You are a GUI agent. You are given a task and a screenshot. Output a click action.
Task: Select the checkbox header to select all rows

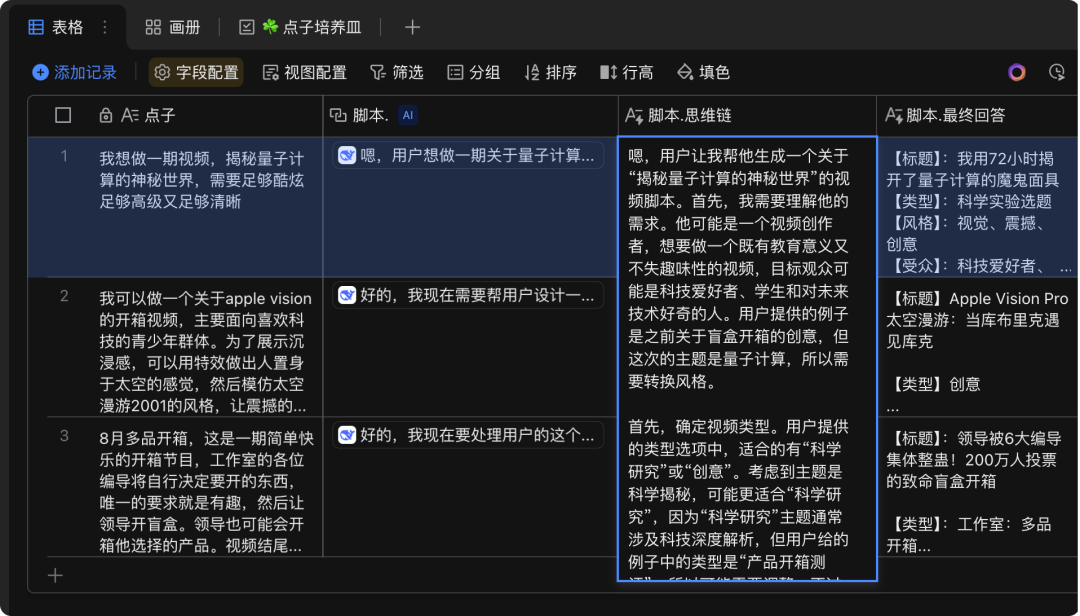[x=62, y=115]
